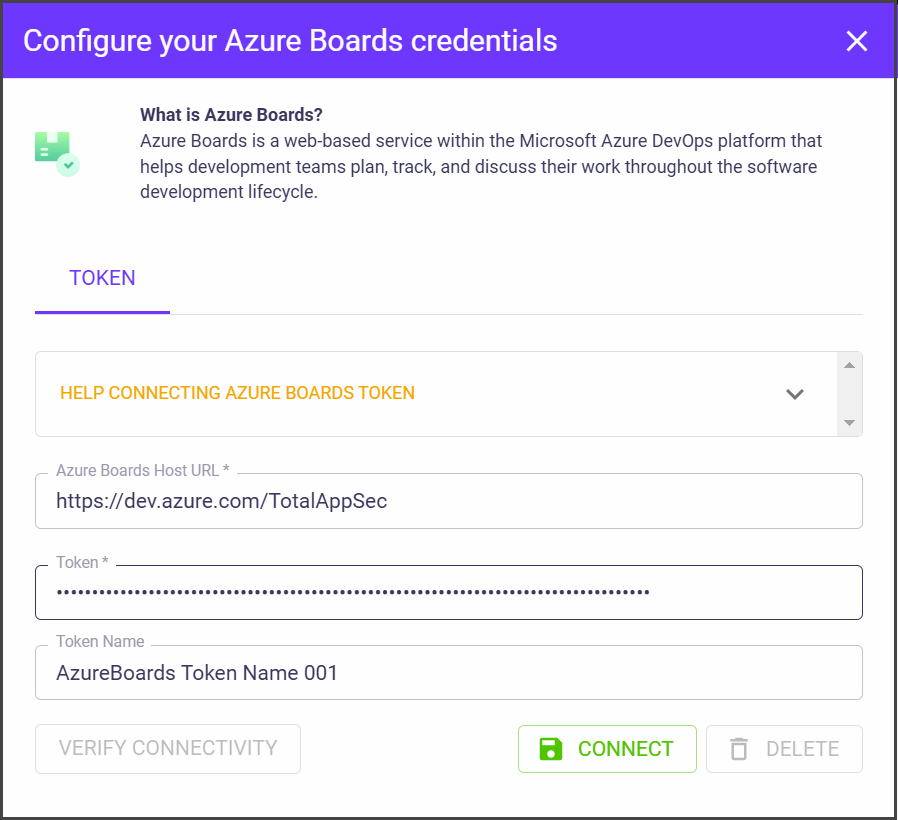This screenshot has height=820, width=898.
Task: Click the dialog title text
Action: 290,41
